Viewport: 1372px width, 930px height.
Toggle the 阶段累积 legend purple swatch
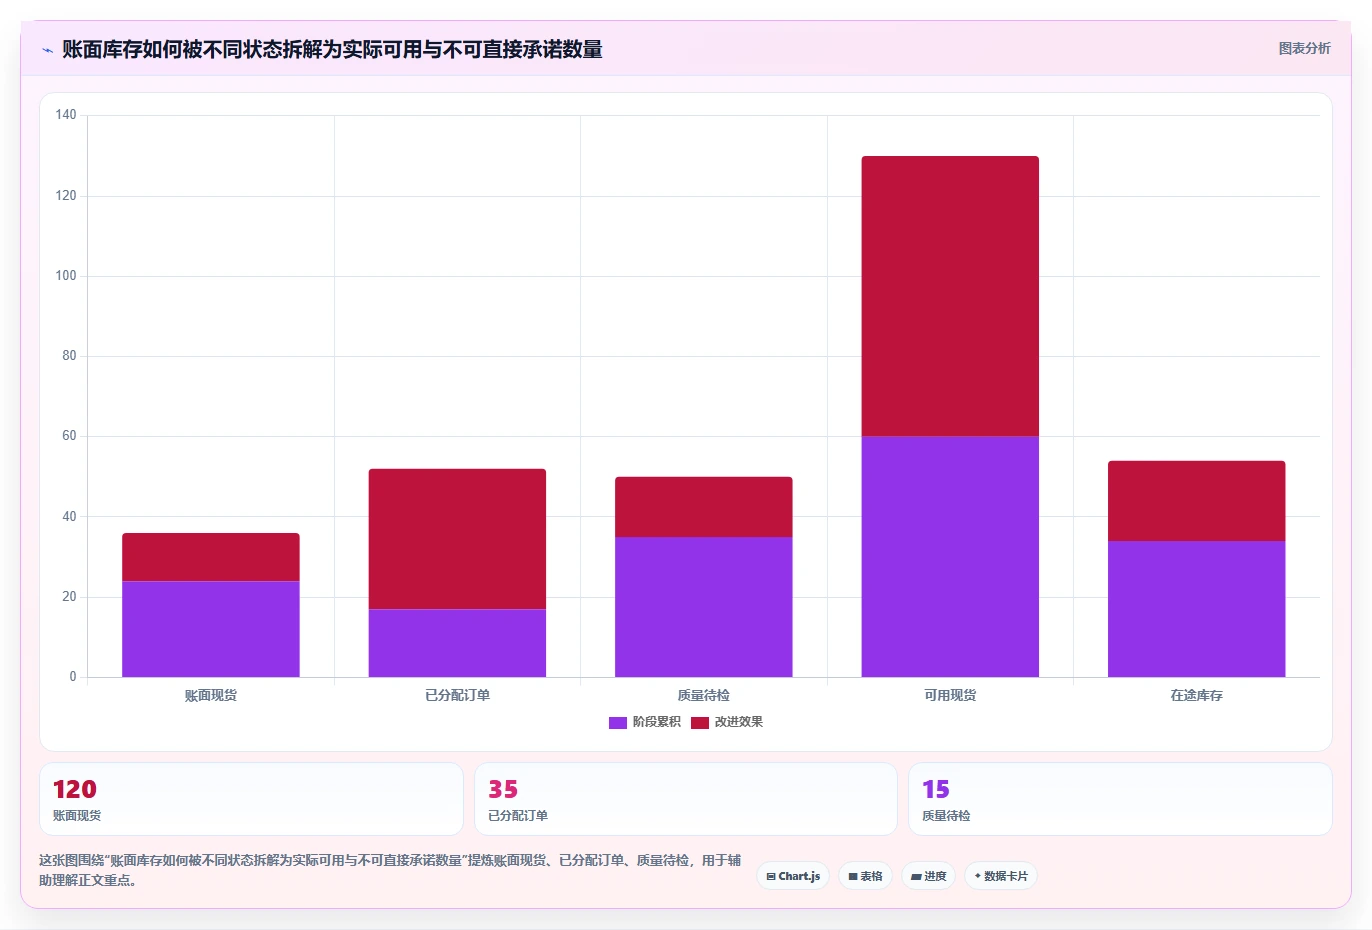[x=618, y=722]
